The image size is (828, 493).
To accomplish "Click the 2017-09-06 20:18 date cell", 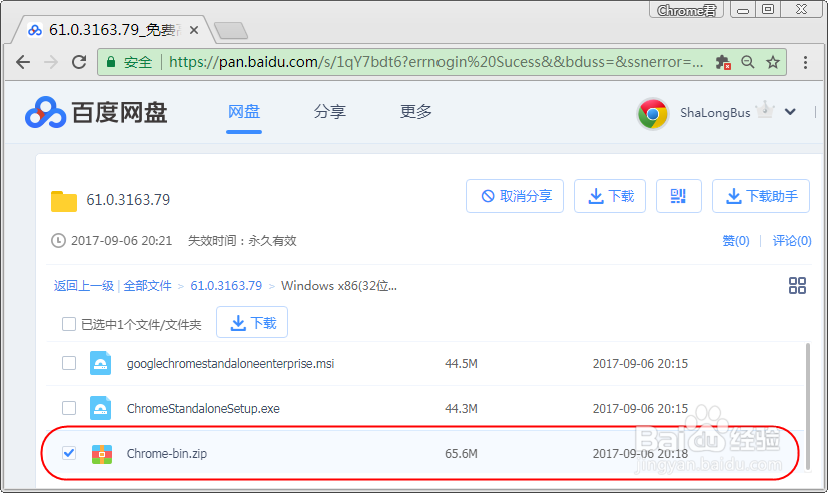I will 641,453.
